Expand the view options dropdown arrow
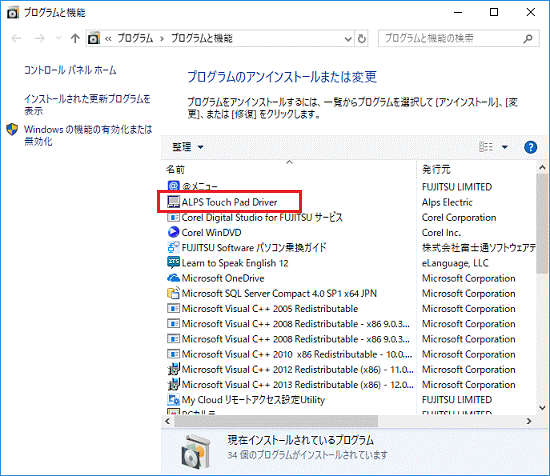550x476 pixels. 504,147
